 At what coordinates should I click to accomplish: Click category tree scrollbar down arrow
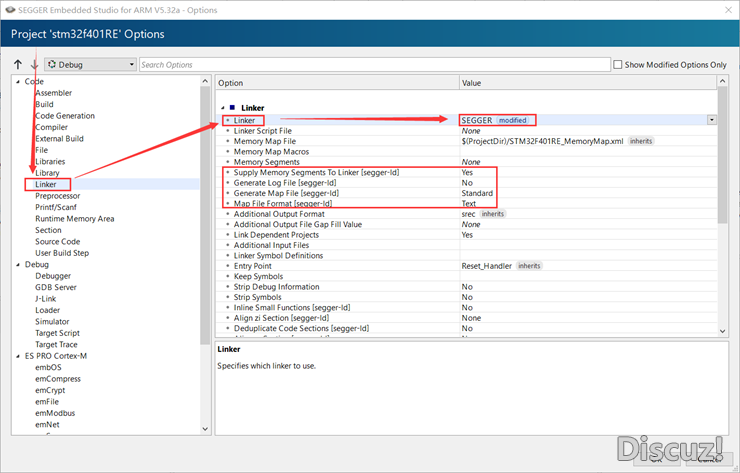tap(205, 429)
